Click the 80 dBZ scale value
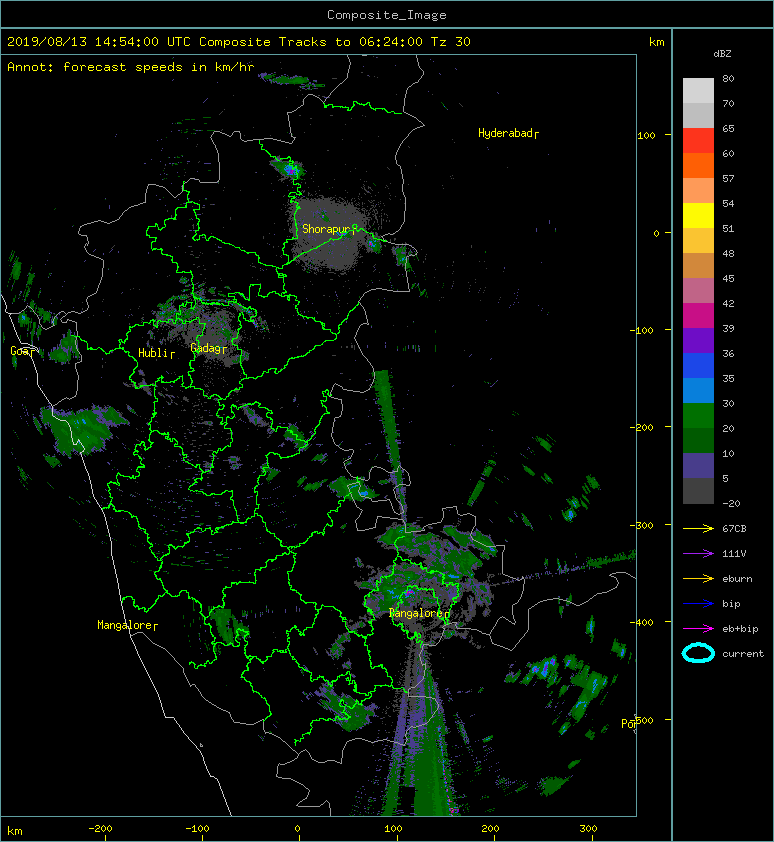 pyautogui.click(x=728, y=78)
